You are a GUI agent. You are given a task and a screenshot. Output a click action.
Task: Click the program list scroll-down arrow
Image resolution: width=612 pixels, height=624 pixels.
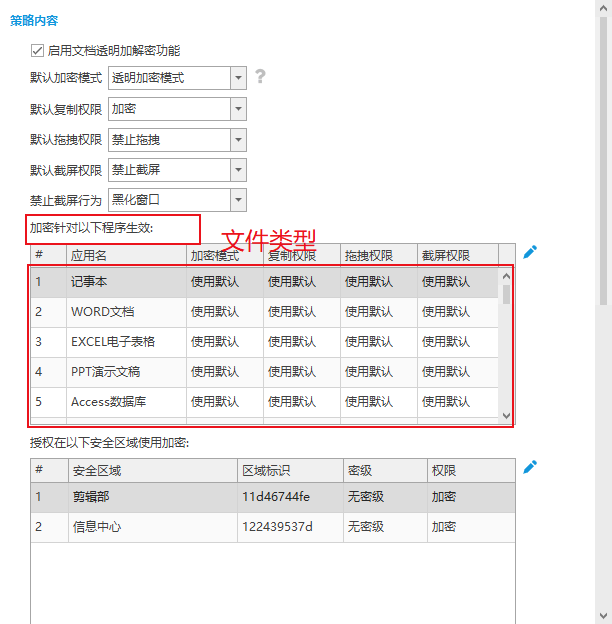pyautogui.click(x=506, y=415)
